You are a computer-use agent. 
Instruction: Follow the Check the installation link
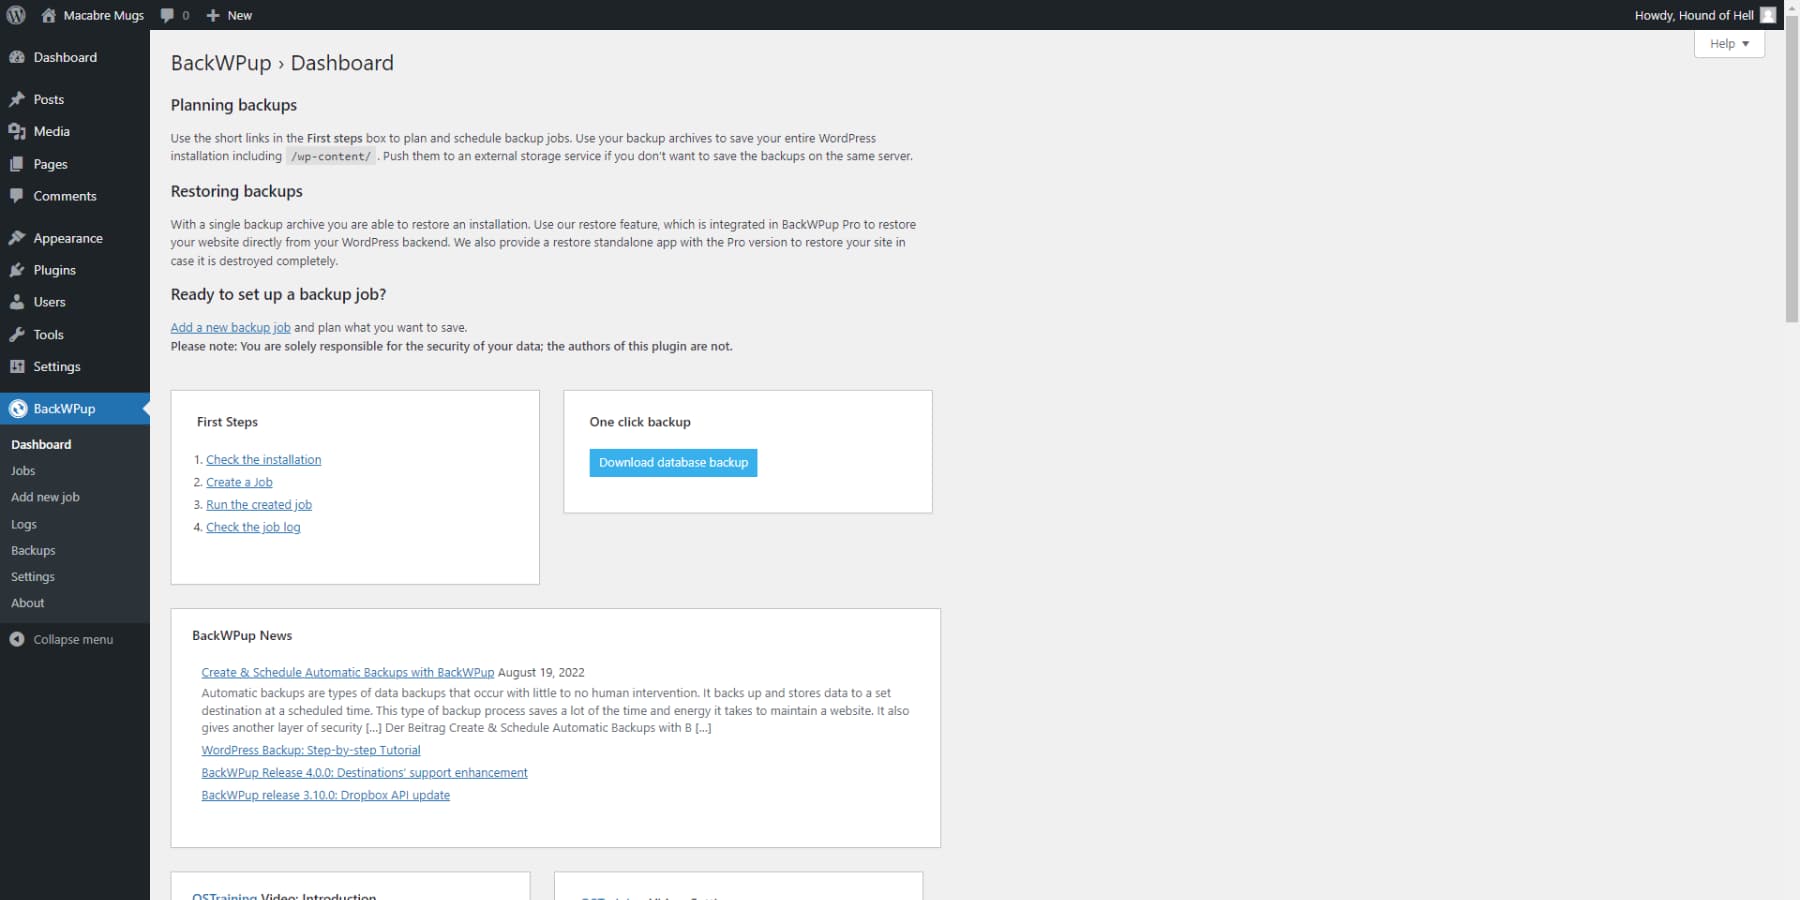pos(263,459)
